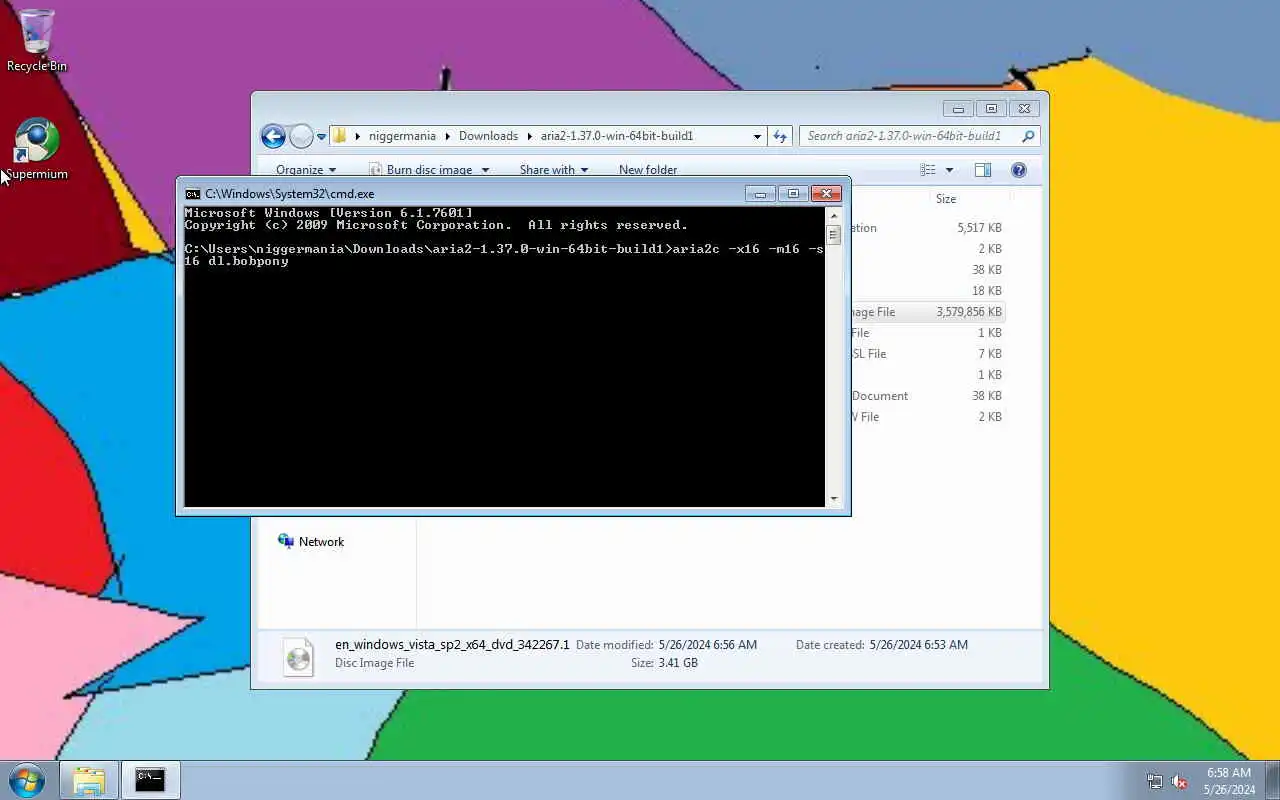Click the Date created value 5/26/2024 6:53 AM

coord(918,645)
